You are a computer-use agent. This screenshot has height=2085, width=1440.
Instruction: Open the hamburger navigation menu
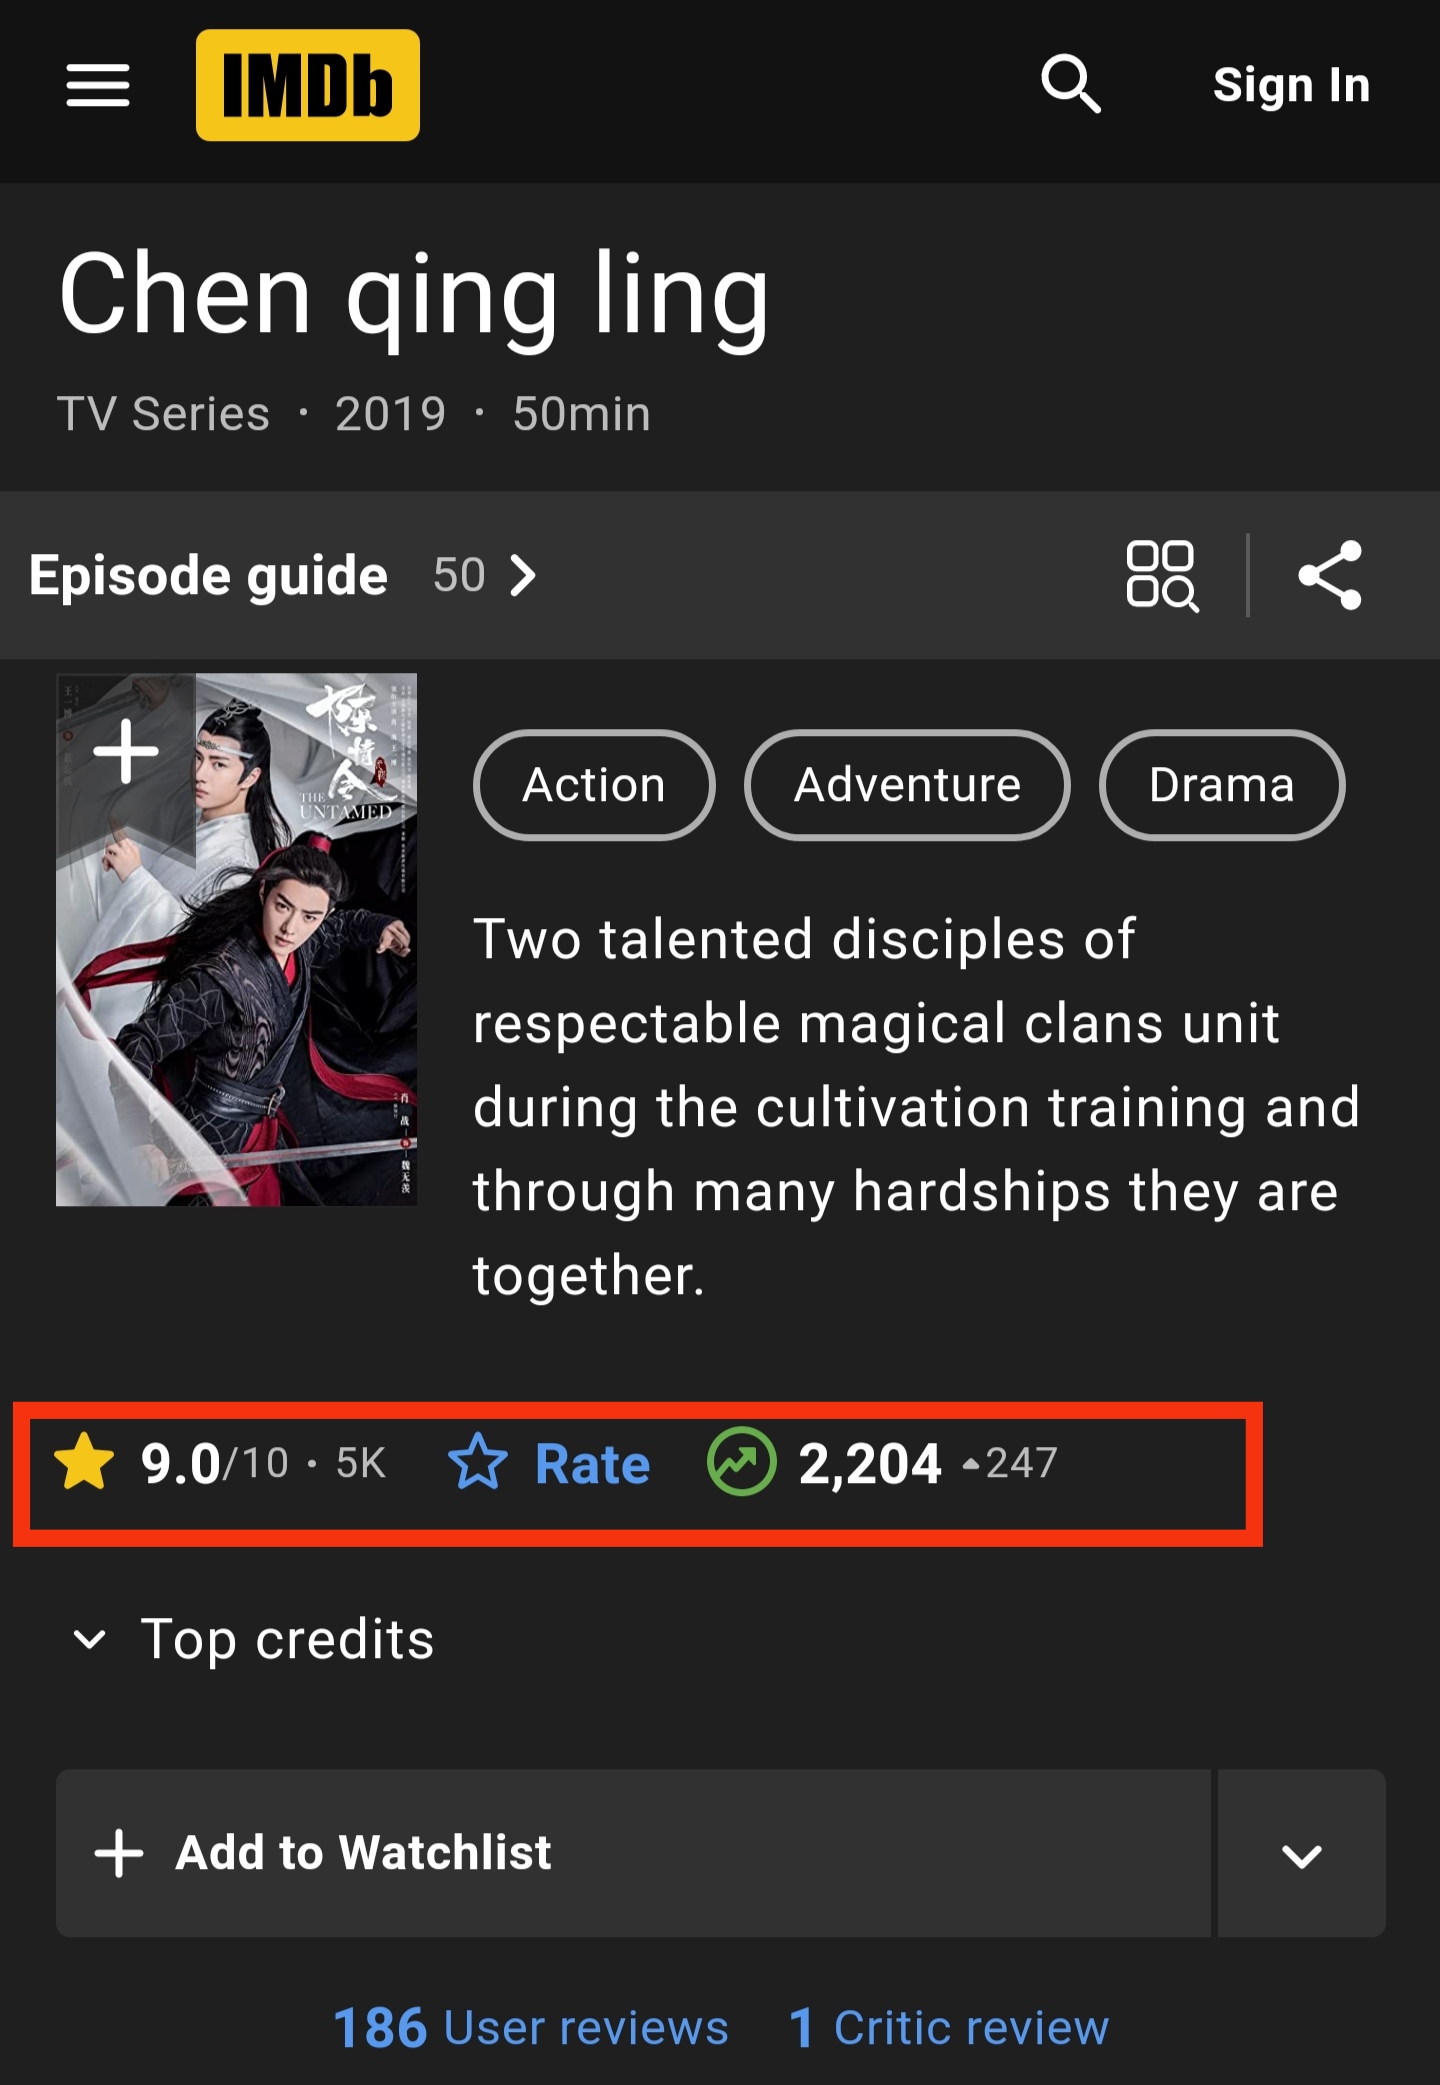point(98,85)
